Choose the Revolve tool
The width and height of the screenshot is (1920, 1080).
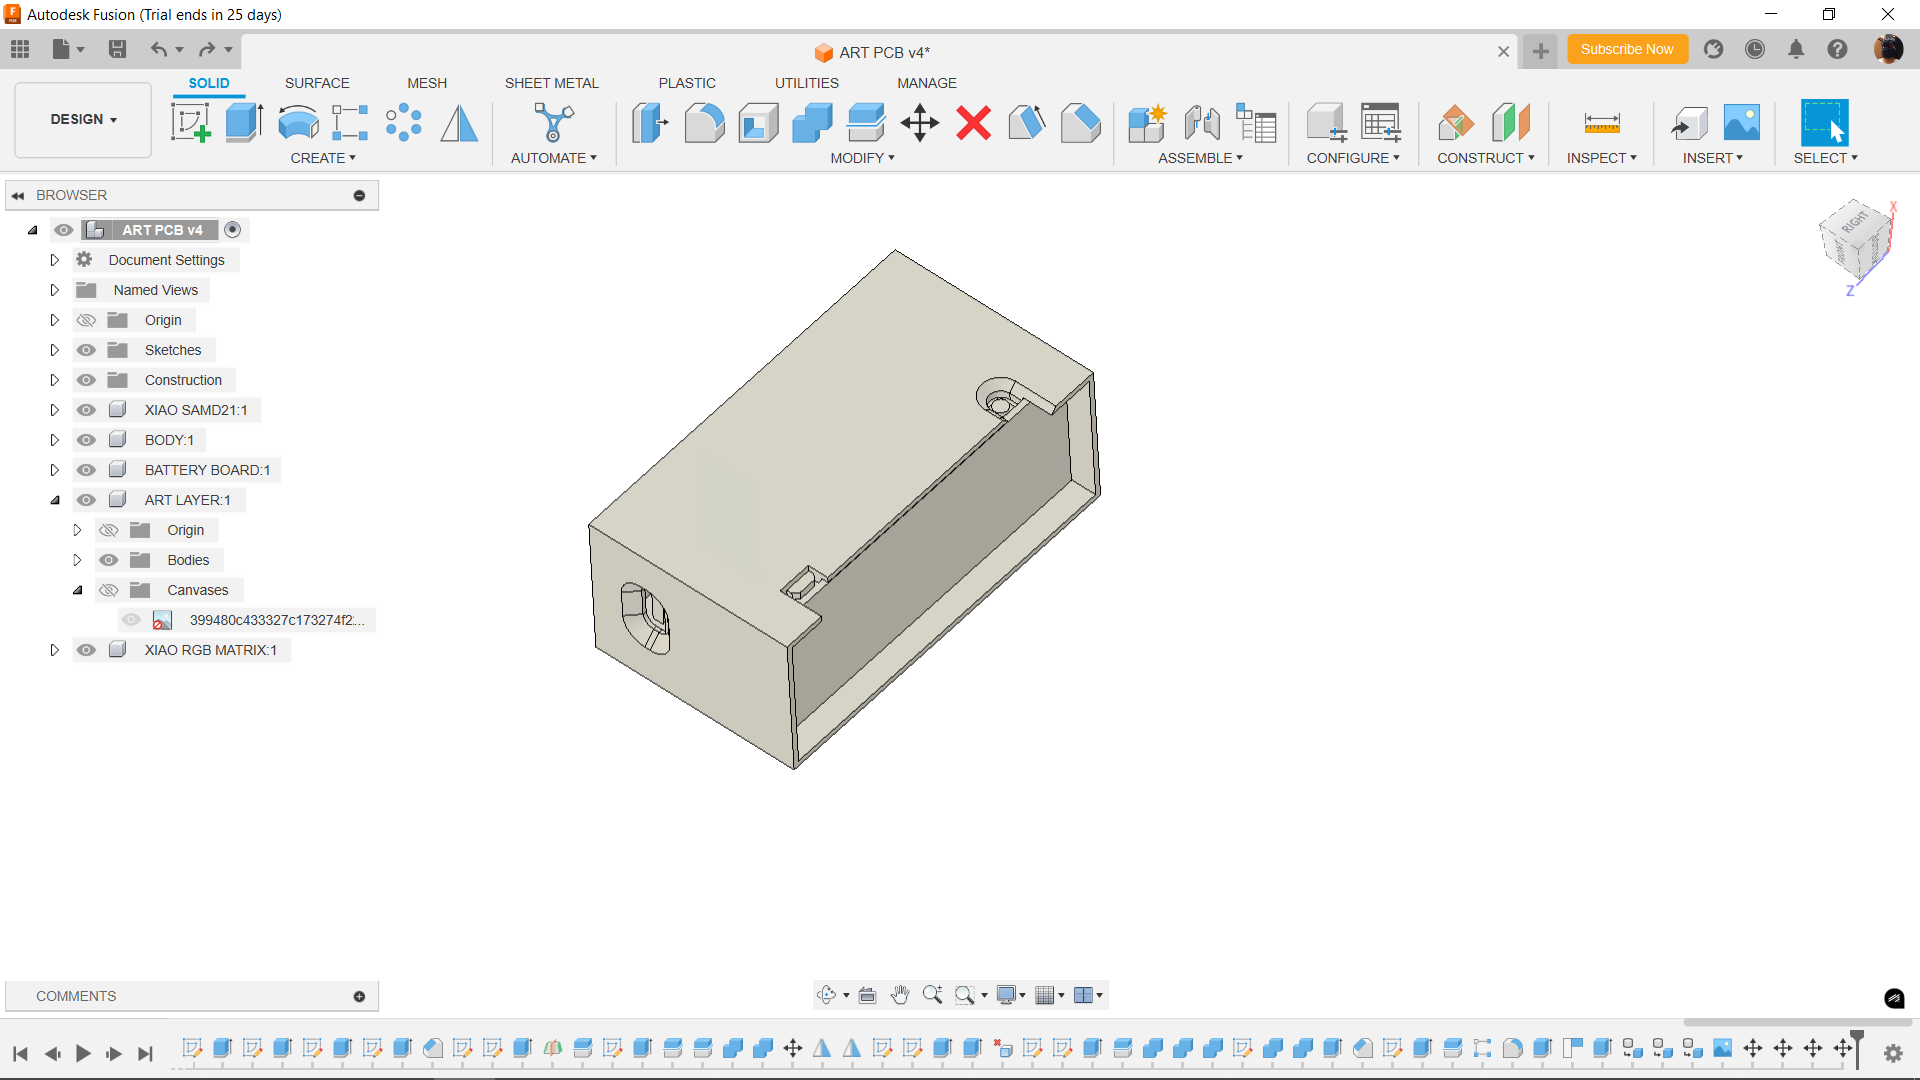click(298, 123)
